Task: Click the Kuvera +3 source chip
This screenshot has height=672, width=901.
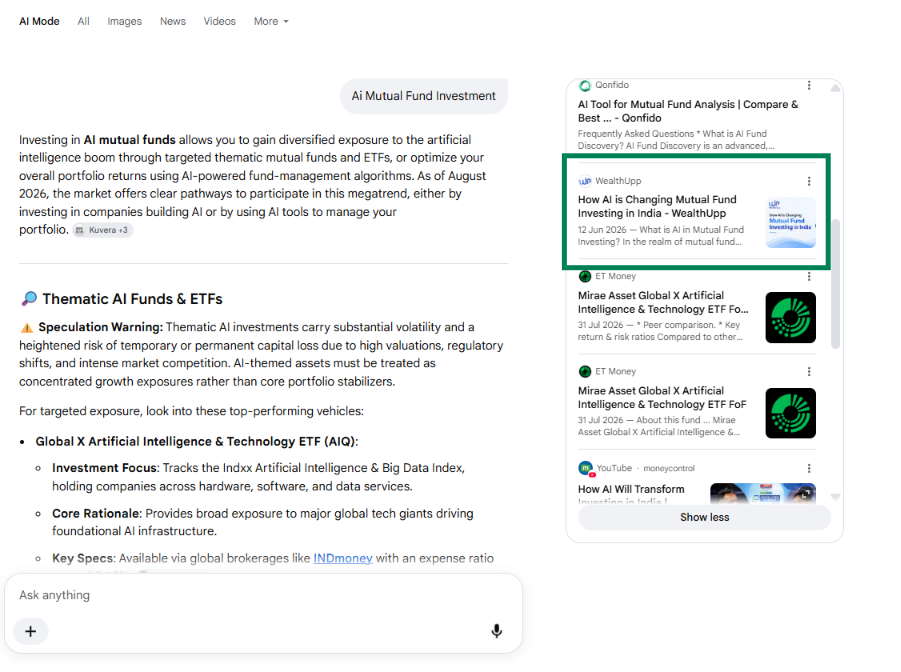Action: coord(103,230)
